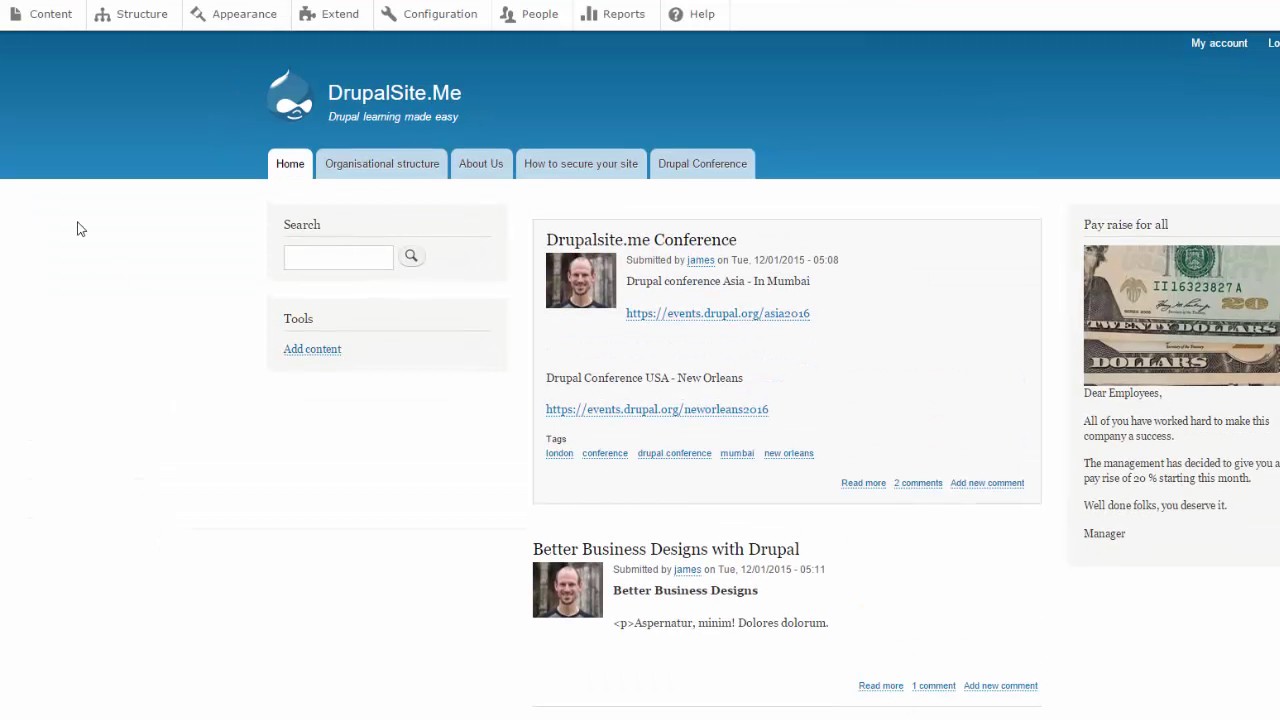The height and width of the screenshot is (720, 1280).
Task: Click Add new comment on Better Business post
Action: point(1001,686)
